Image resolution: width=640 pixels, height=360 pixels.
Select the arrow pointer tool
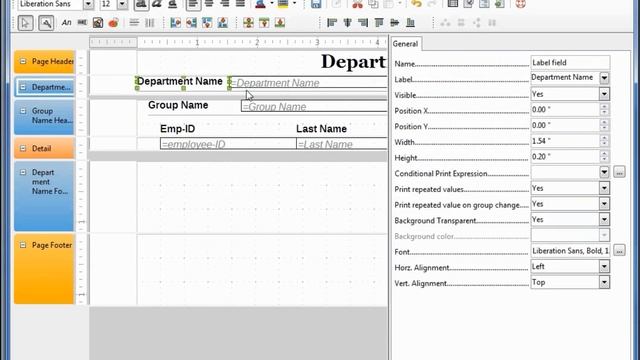click(25, 23)
